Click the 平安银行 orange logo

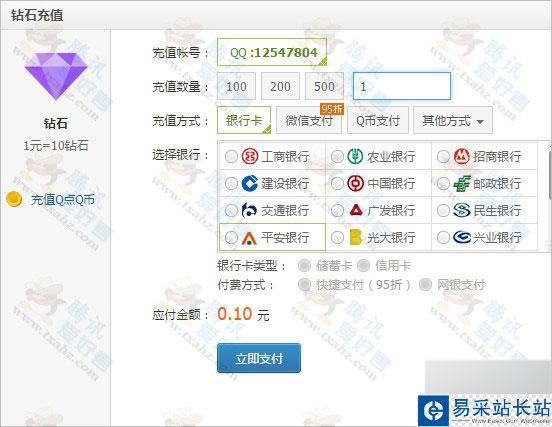point(249,238)
